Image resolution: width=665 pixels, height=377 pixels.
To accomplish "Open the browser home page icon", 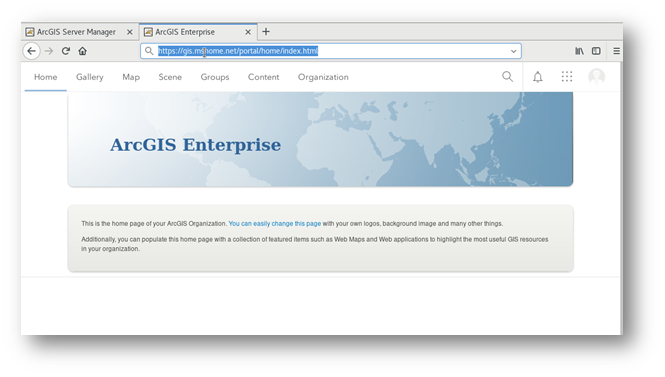I will 82,51.
